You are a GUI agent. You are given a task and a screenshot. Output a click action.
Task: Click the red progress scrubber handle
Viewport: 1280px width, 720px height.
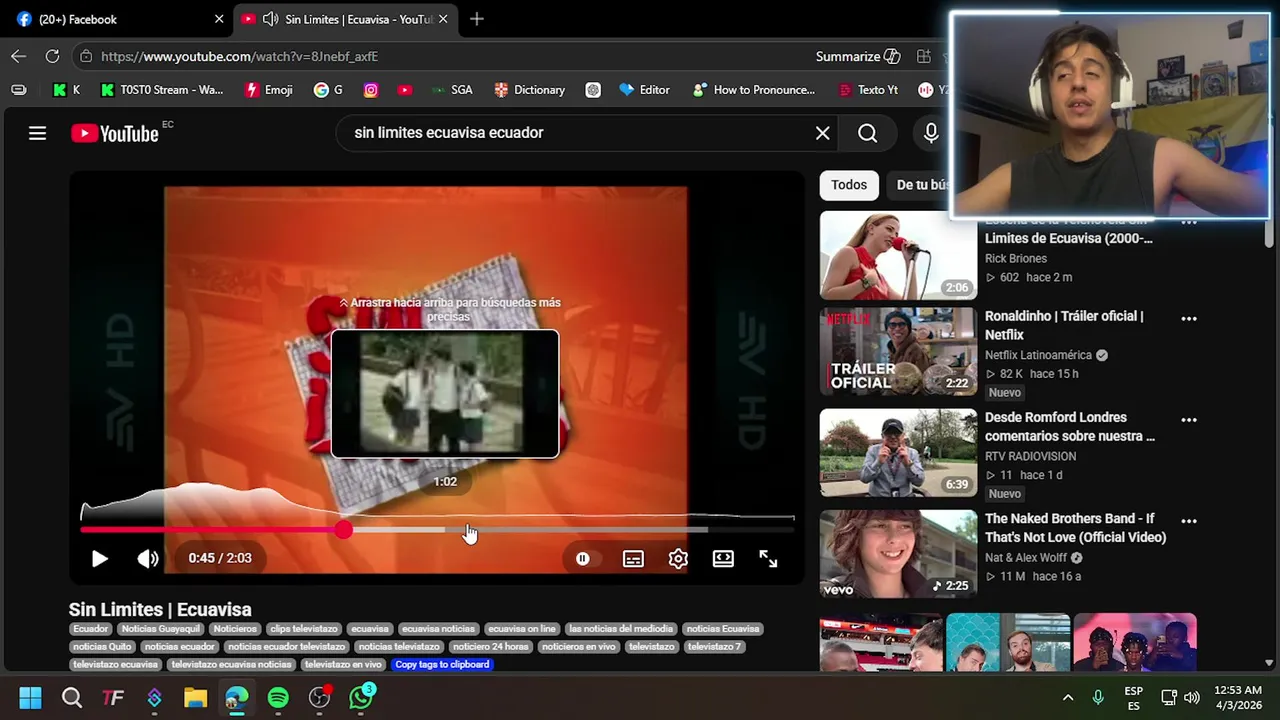click(343, 530)
